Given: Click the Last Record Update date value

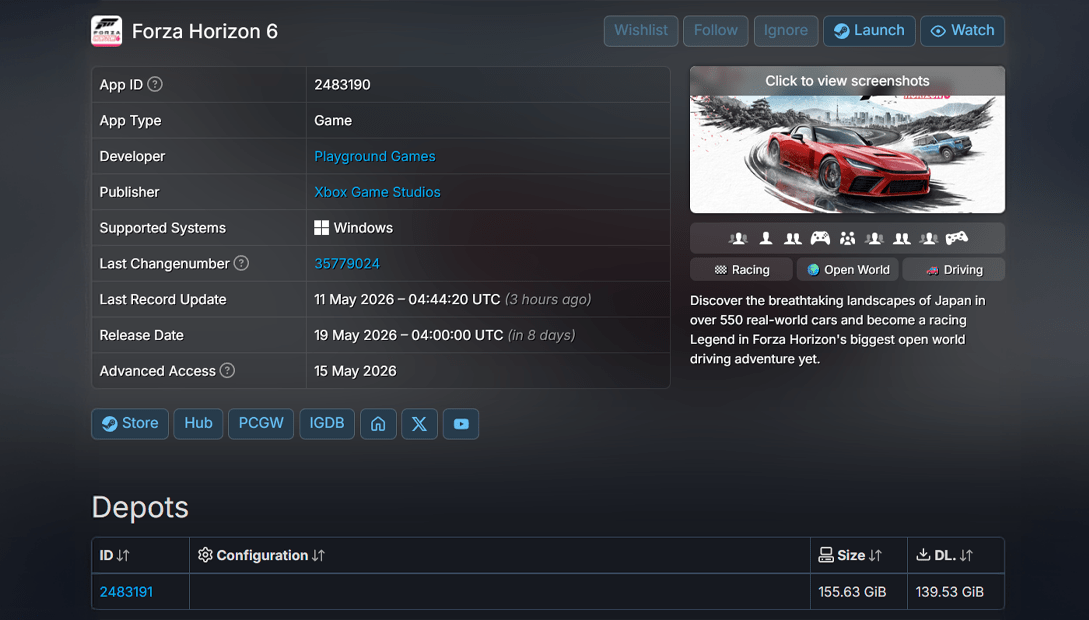Looking at the screenshot, I should click(407, 299).
